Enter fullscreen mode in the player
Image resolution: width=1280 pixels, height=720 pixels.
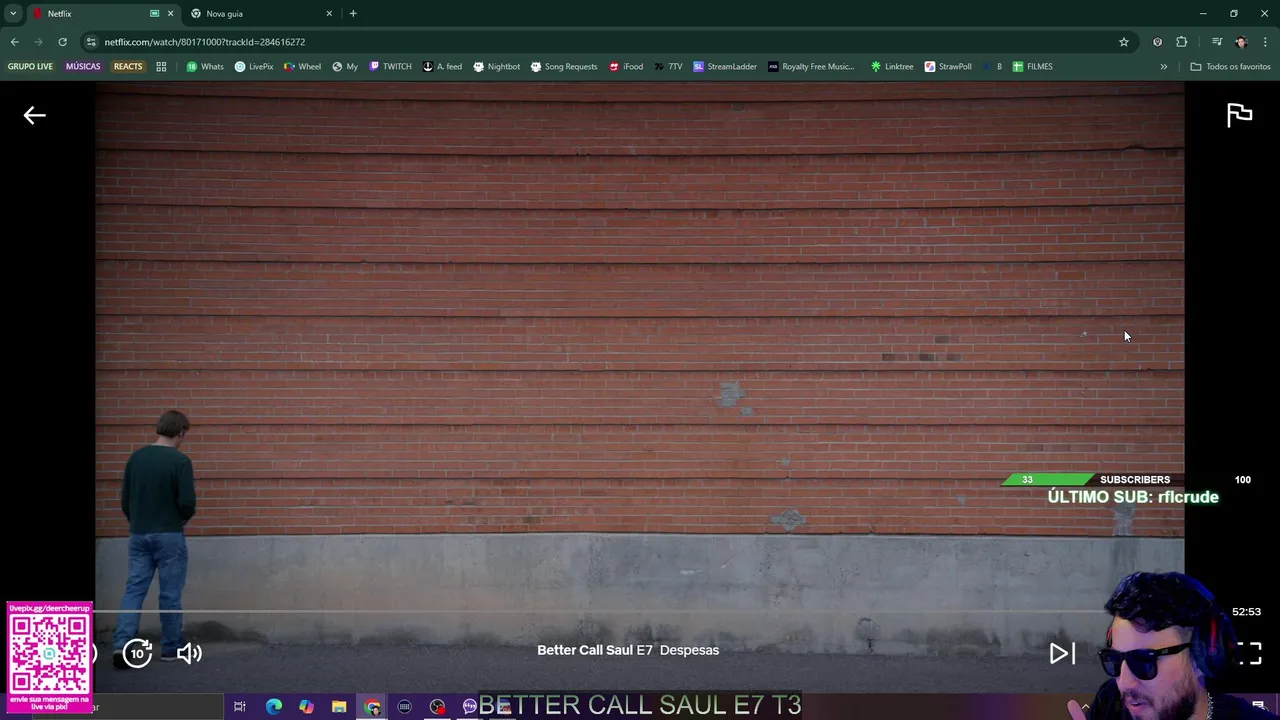[x=1249, y=653]
